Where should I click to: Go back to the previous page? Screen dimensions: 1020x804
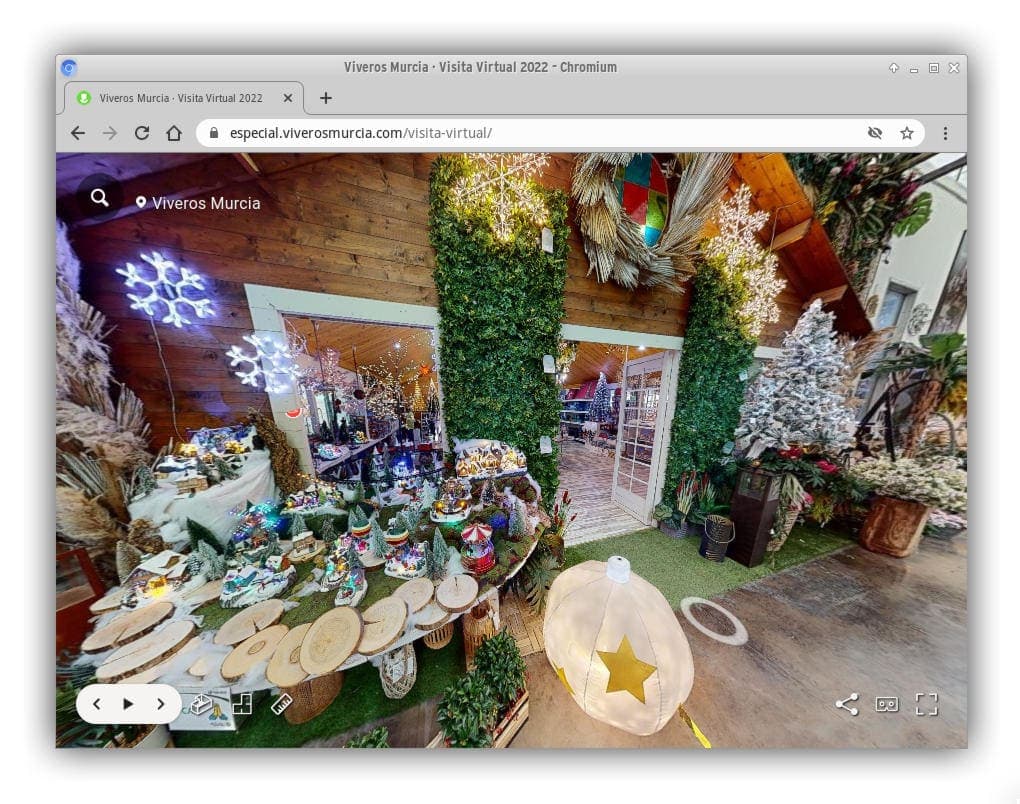pos(78,133)
